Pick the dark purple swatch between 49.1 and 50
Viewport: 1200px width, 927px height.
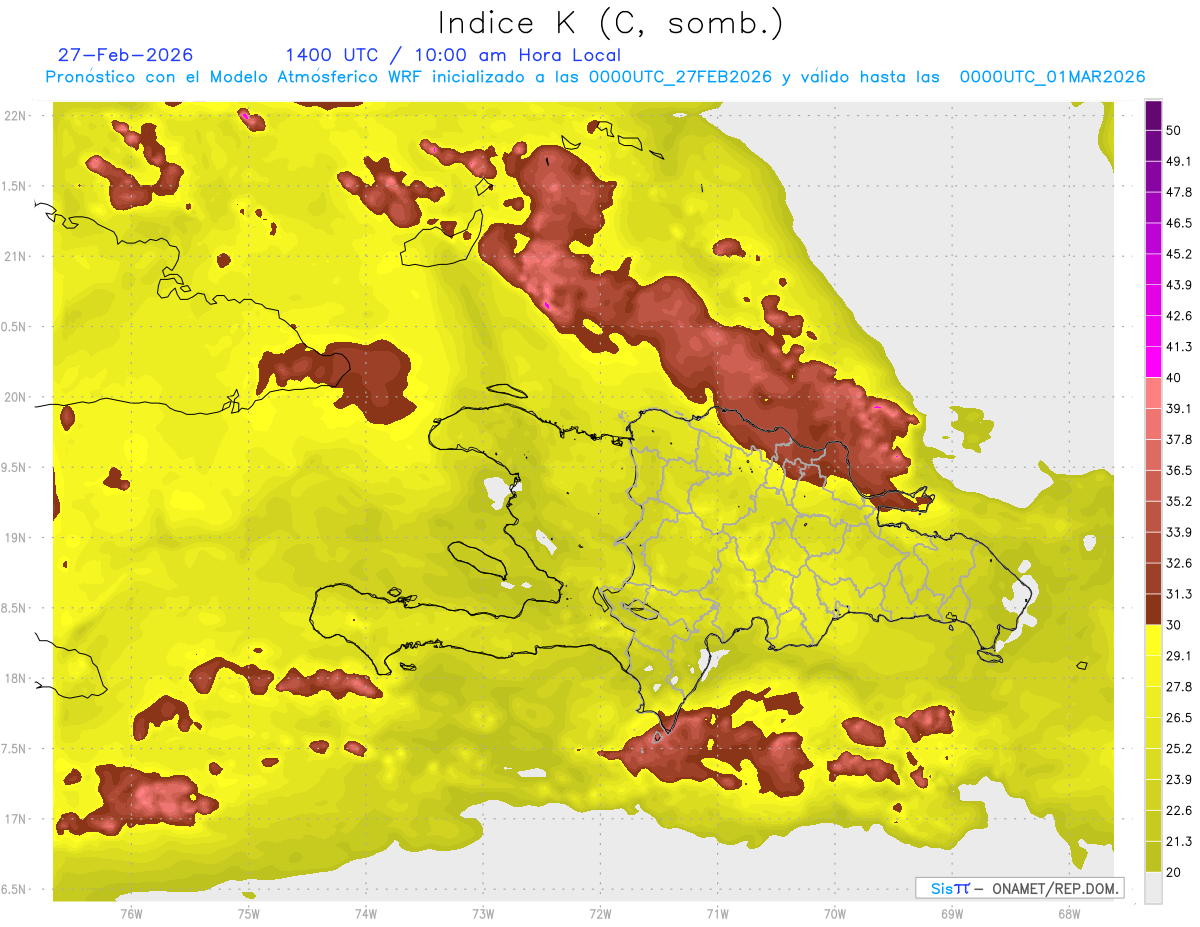(x=1153, y=145)
